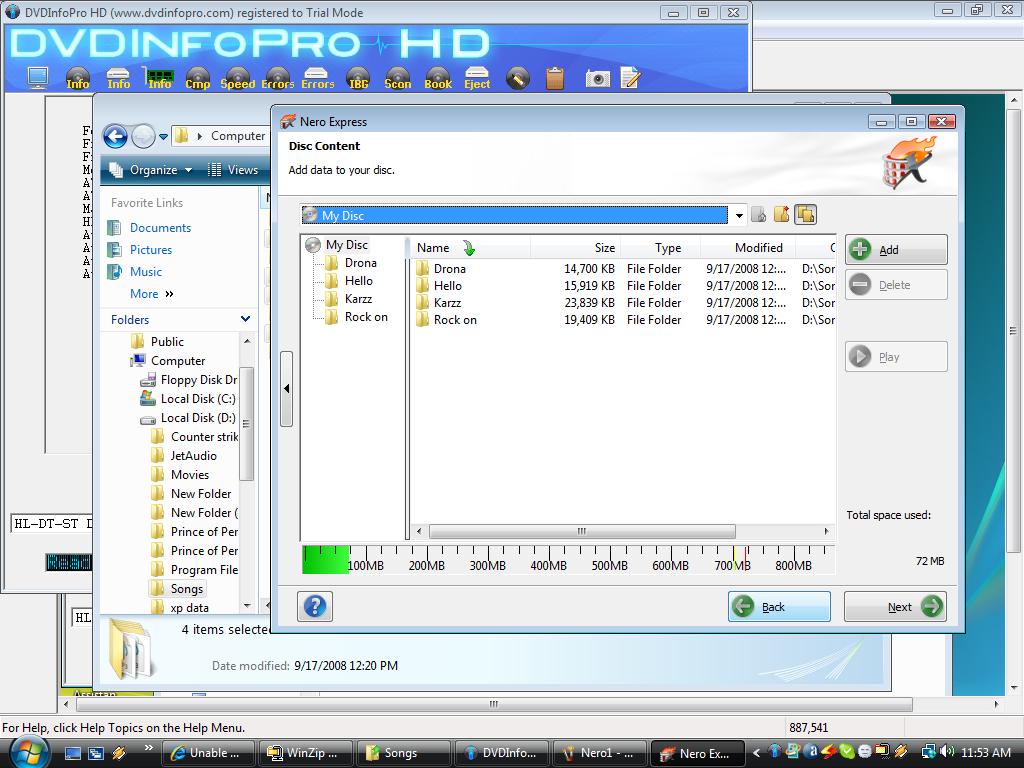This screenshot has width=1024, height=768.
Task: Click the burn disc icon beside My Disc dropdown
Action: [758, 214]
